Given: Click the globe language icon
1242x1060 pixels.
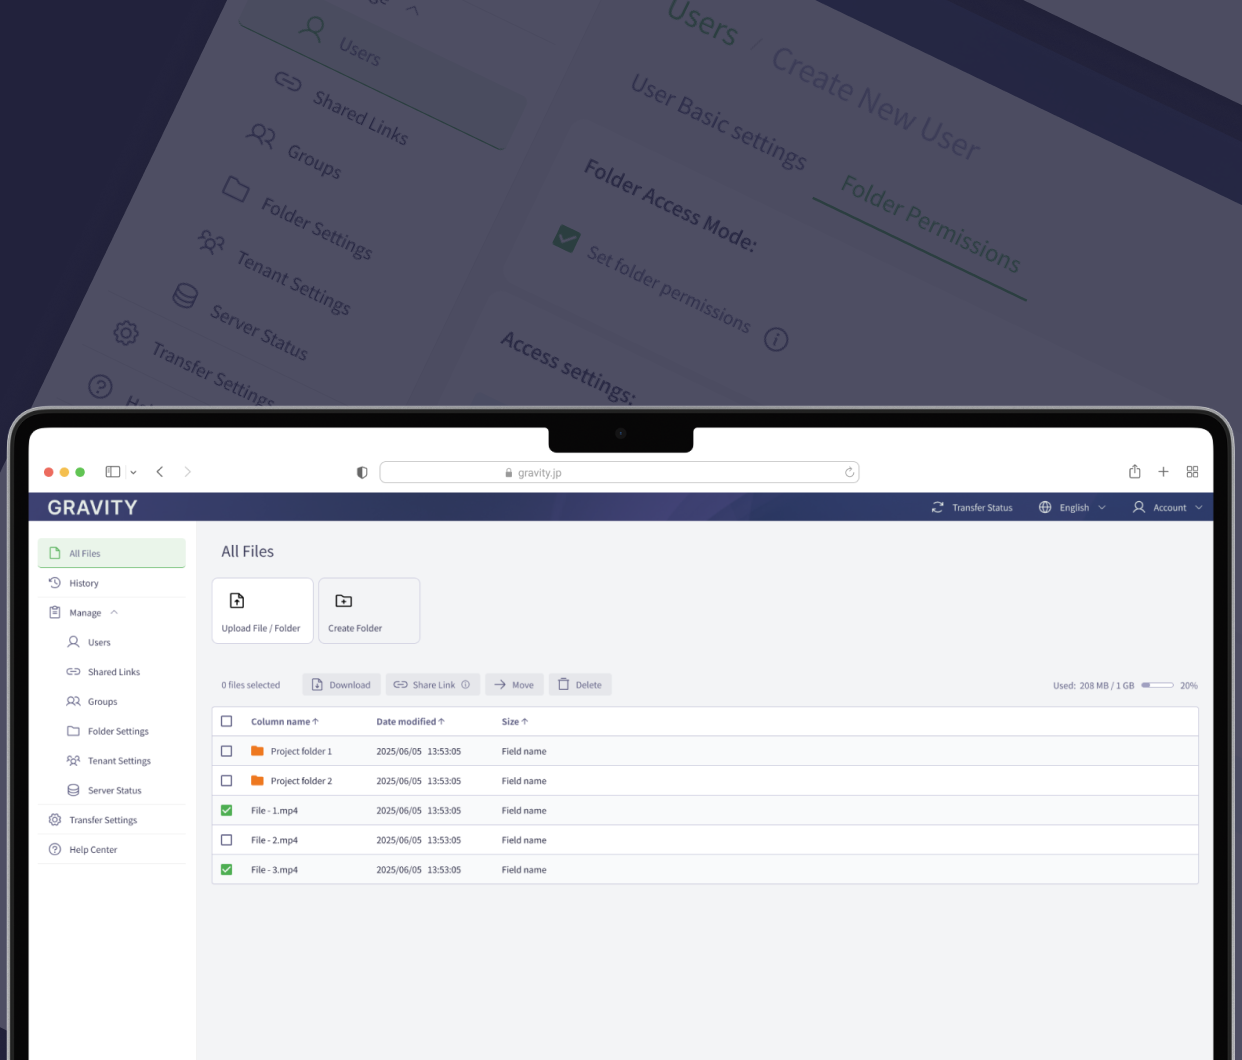Looking at the screenshot, I should tap(1045, 507).
